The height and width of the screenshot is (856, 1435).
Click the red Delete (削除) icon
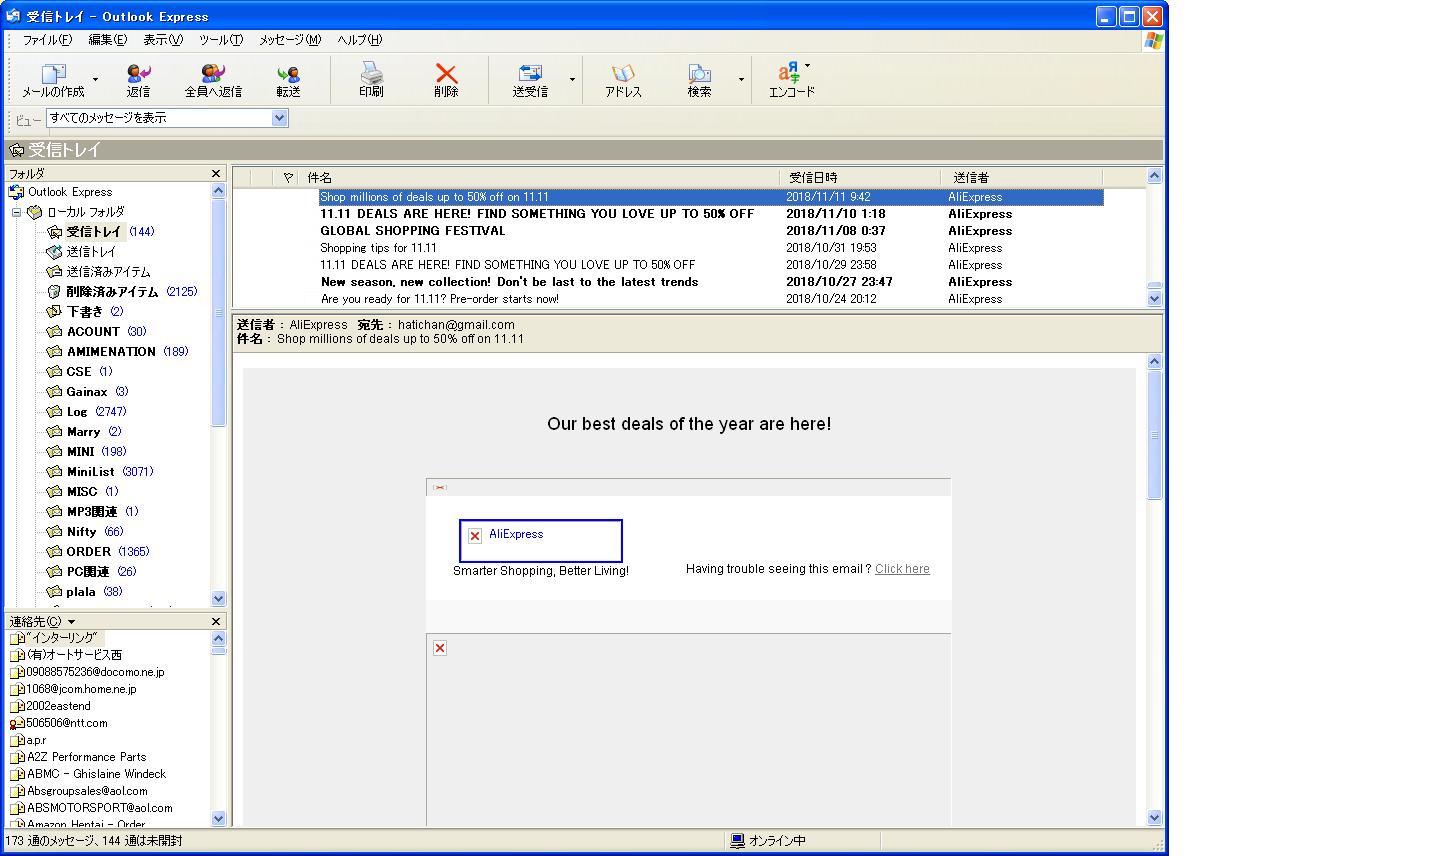(446, 74)
